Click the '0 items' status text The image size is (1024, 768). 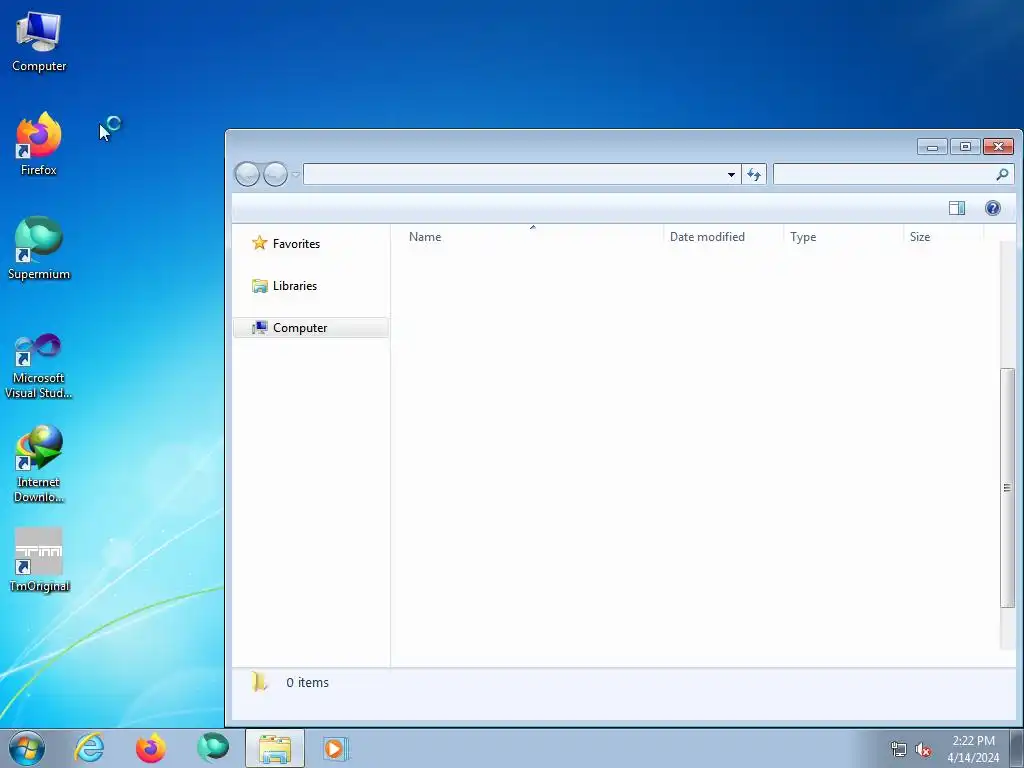[x=308, y=682]
